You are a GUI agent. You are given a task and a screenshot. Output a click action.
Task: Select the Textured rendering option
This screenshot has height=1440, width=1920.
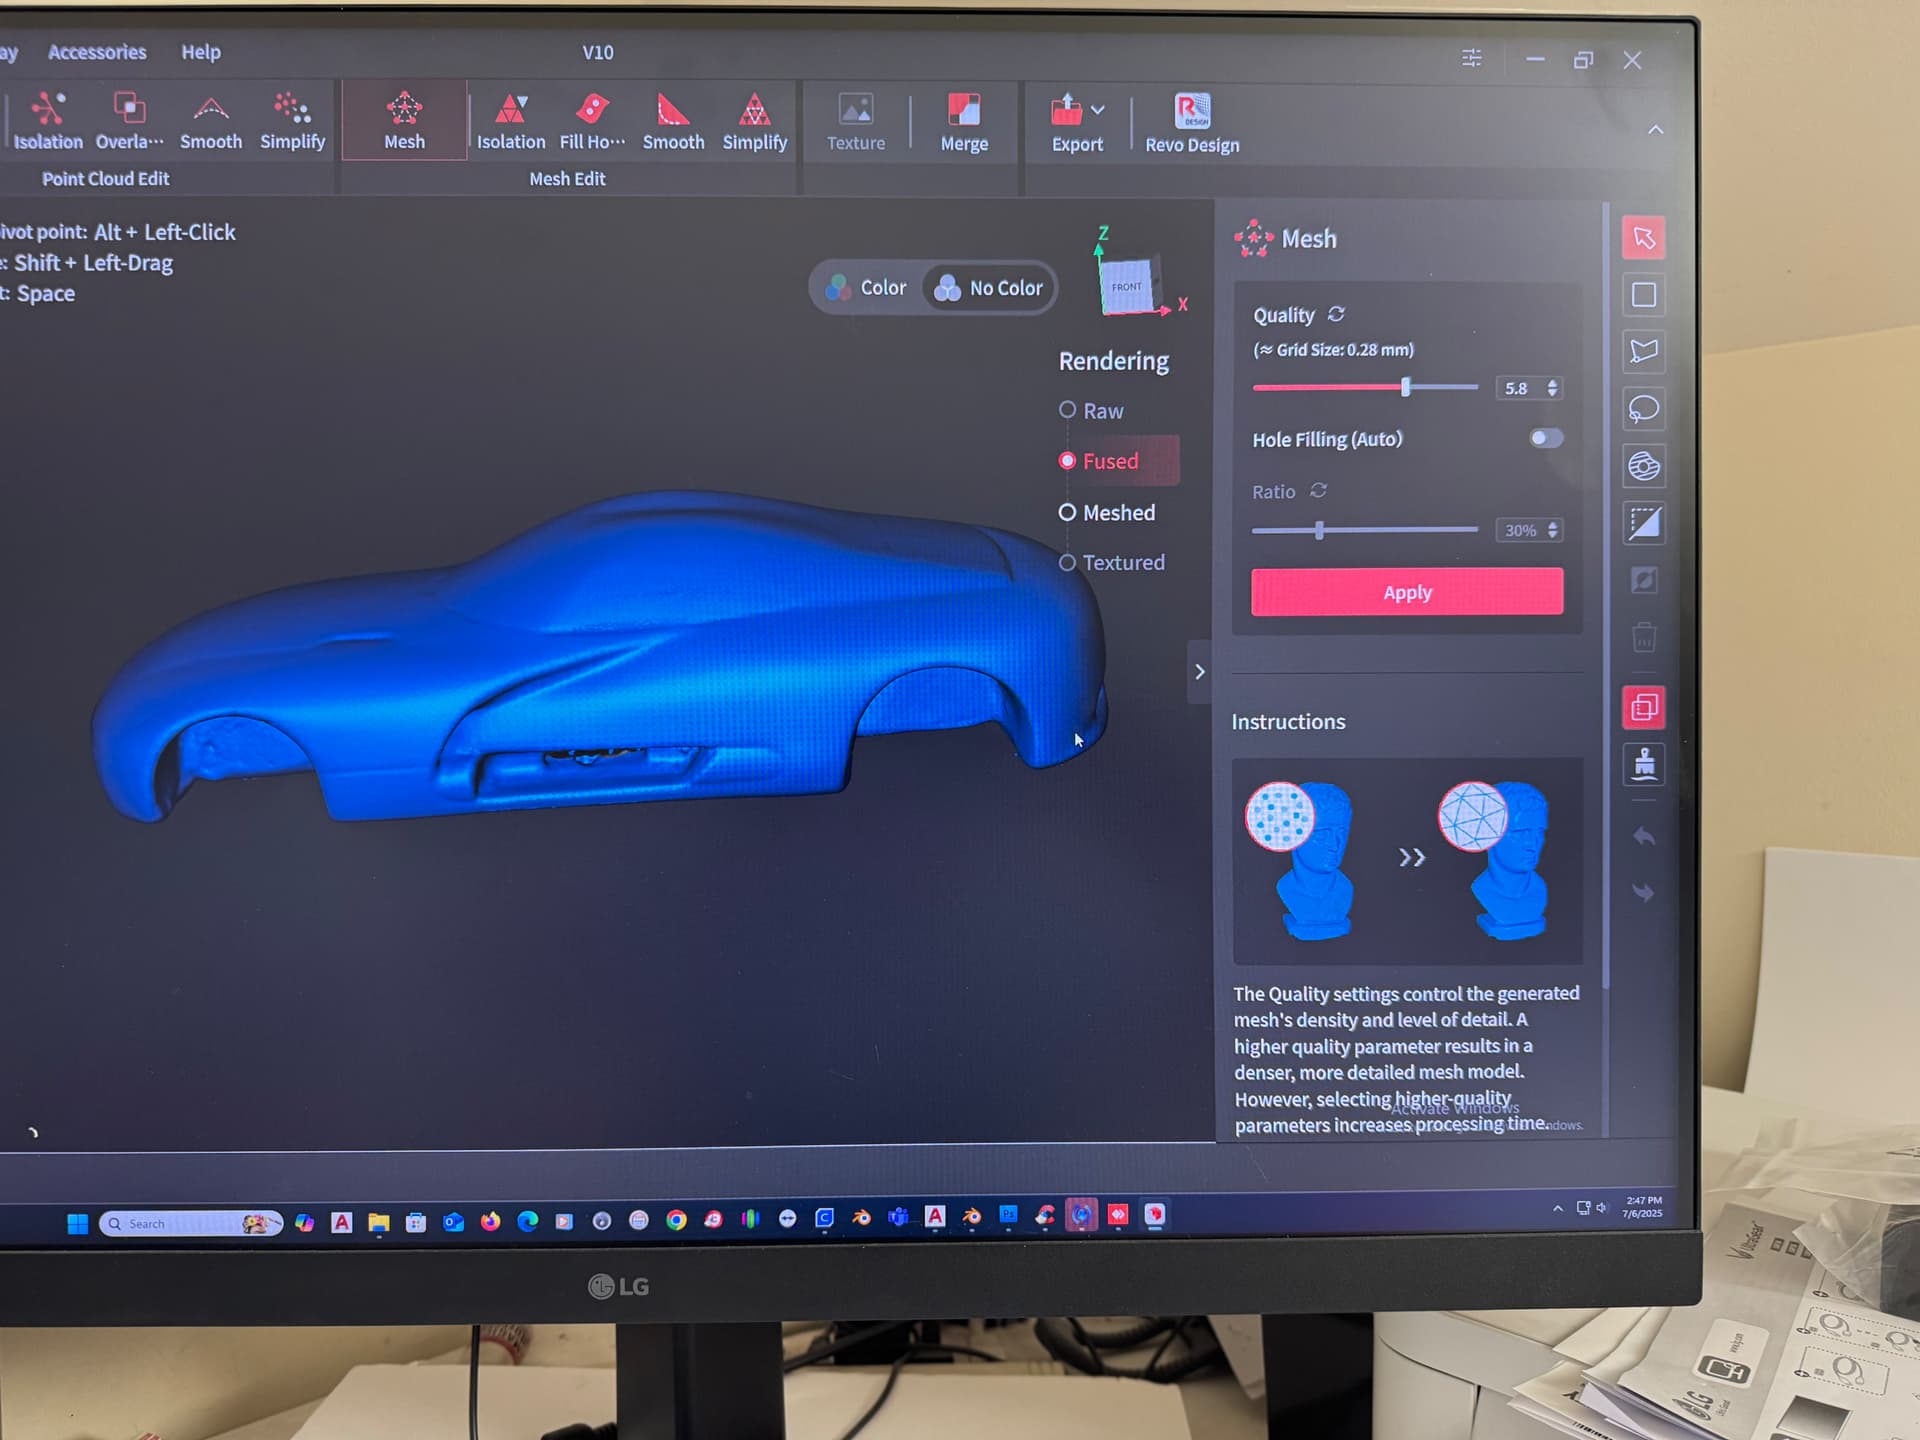click(1112, 563)
